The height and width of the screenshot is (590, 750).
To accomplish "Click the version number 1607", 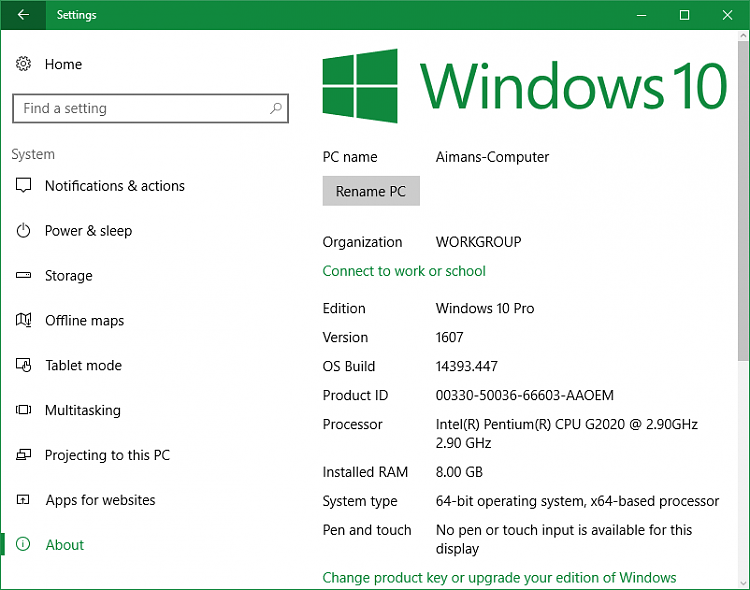I will 450,337.
